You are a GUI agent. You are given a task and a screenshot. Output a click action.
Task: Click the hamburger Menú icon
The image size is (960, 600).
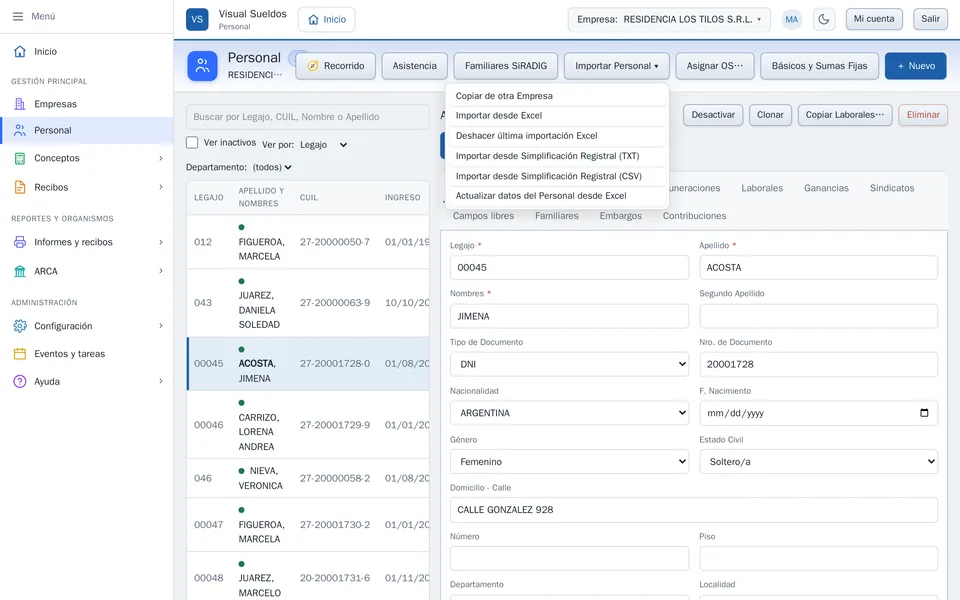(x=18, y=17)
